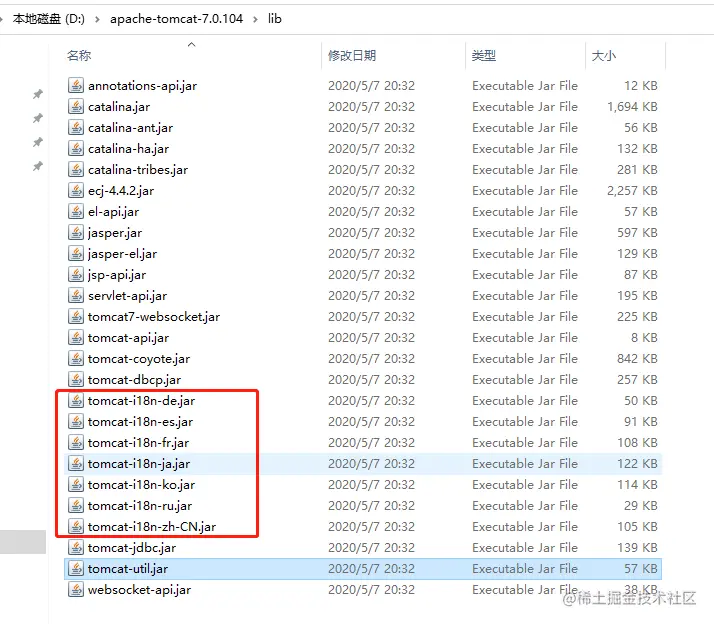This screenshot has width=714, height=624.
Task: Click the 122 KB size of tomcat-i18n-ja.jar
Action: tap(637, 464)
